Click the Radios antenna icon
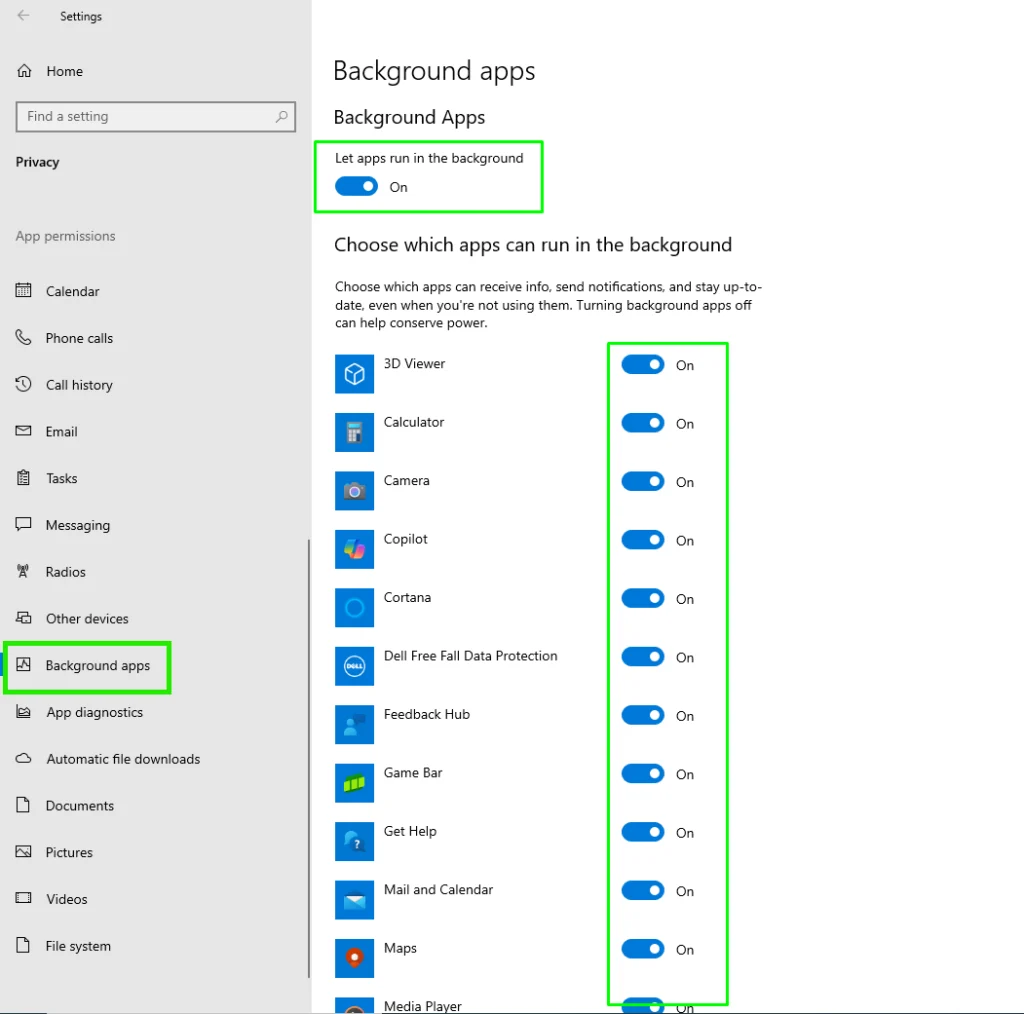 point(24,571)
